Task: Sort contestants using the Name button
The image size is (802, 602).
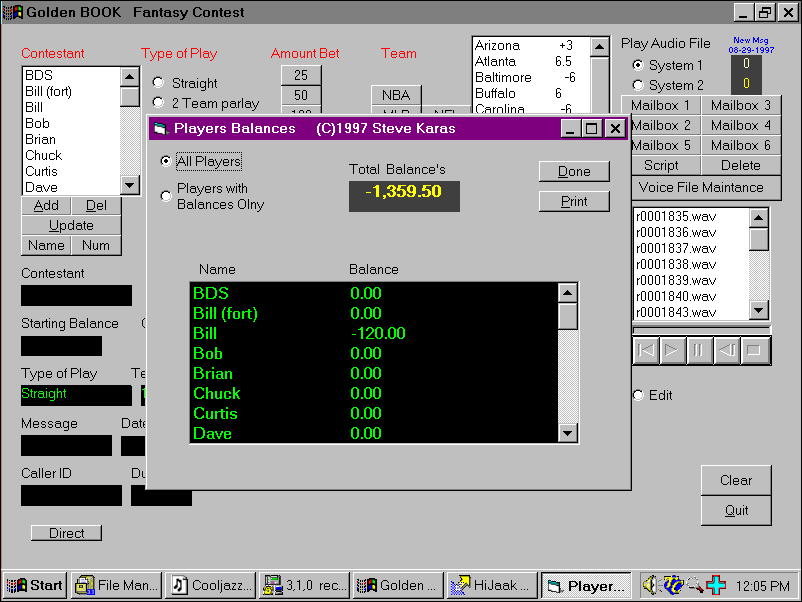Action: (46, 246)
